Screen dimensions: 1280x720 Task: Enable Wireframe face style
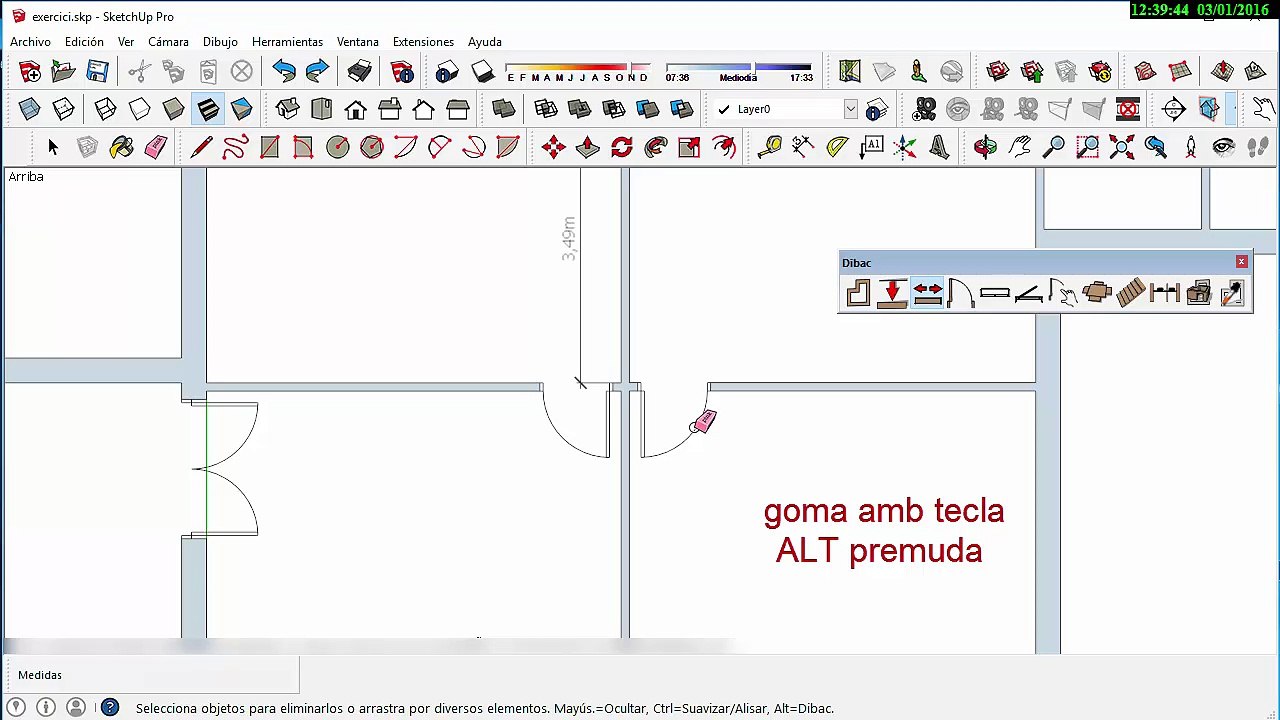(x=105, y=109)
